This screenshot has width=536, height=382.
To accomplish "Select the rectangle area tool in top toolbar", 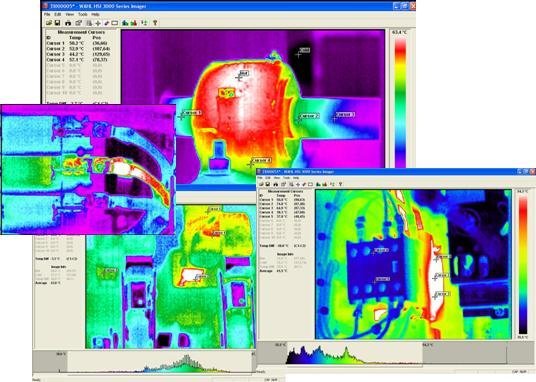I will [x=115, y=23].
